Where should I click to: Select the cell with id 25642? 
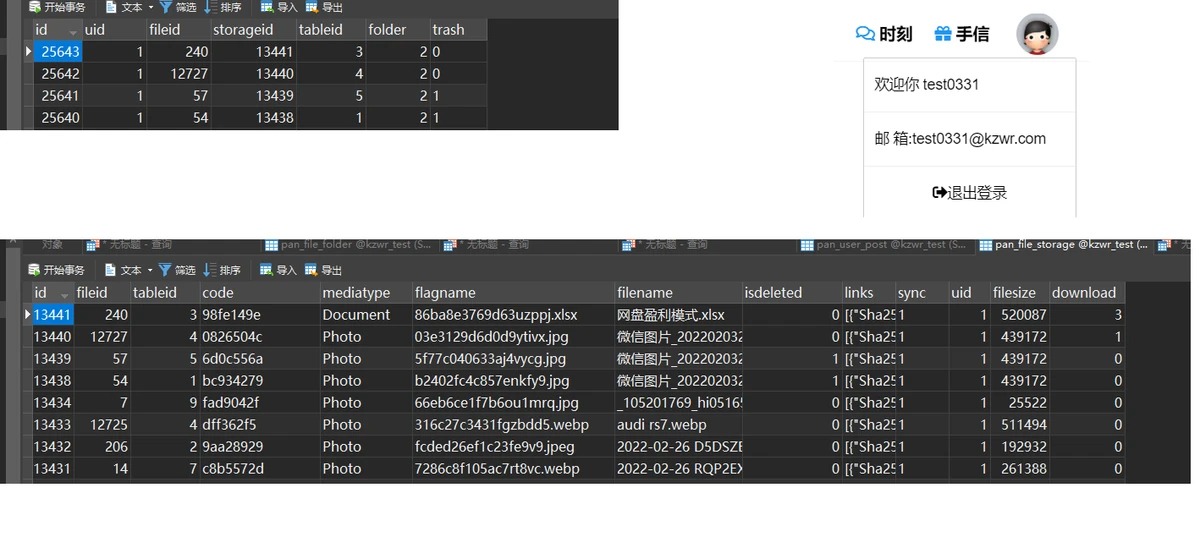click(60, 73)
